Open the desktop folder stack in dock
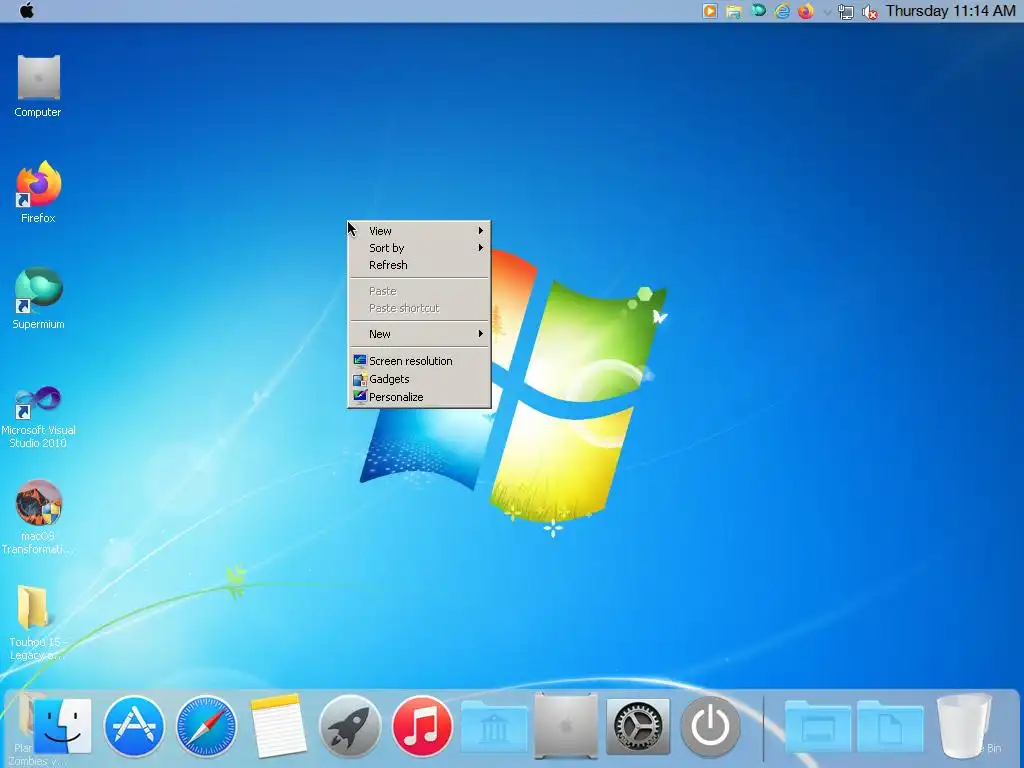1024x768 pixels. [x=818, y=726]
